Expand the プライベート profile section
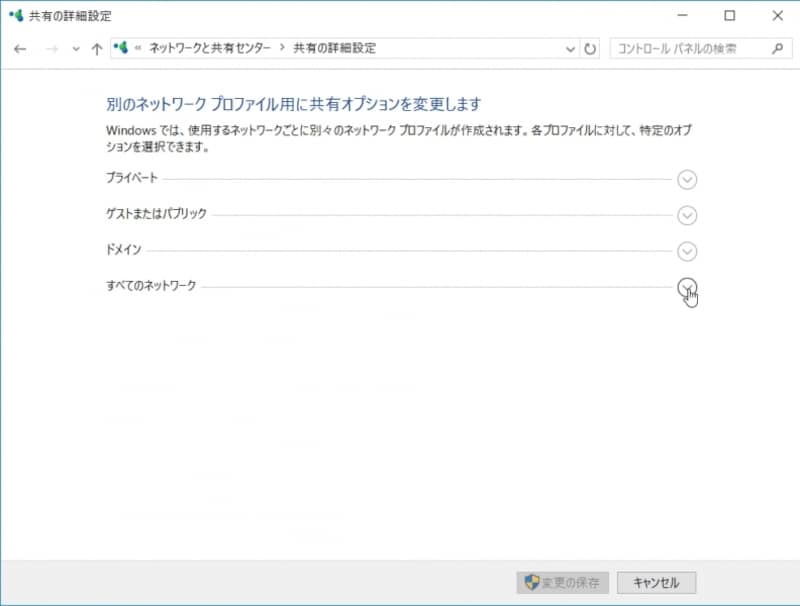 (x=687, y=180)
